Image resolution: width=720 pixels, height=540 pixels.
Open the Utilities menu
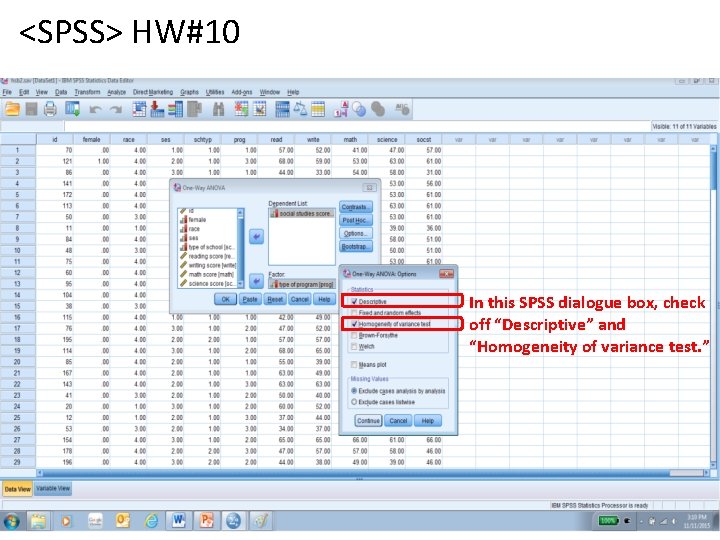[x=214, y=92]
